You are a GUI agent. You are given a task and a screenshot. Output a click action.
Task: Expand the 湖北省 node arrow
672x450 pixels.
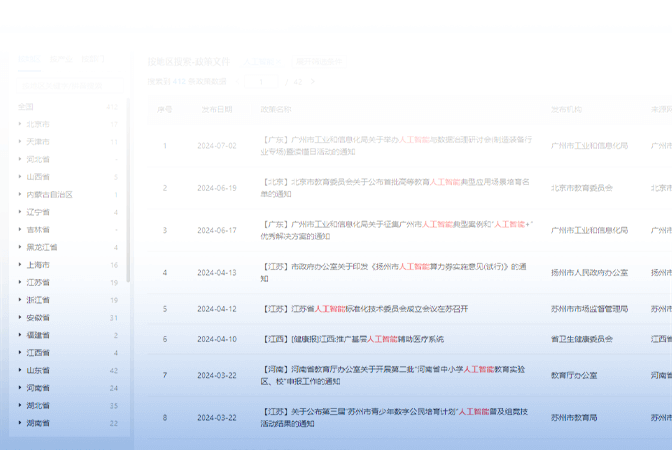(x=19, y=405)
